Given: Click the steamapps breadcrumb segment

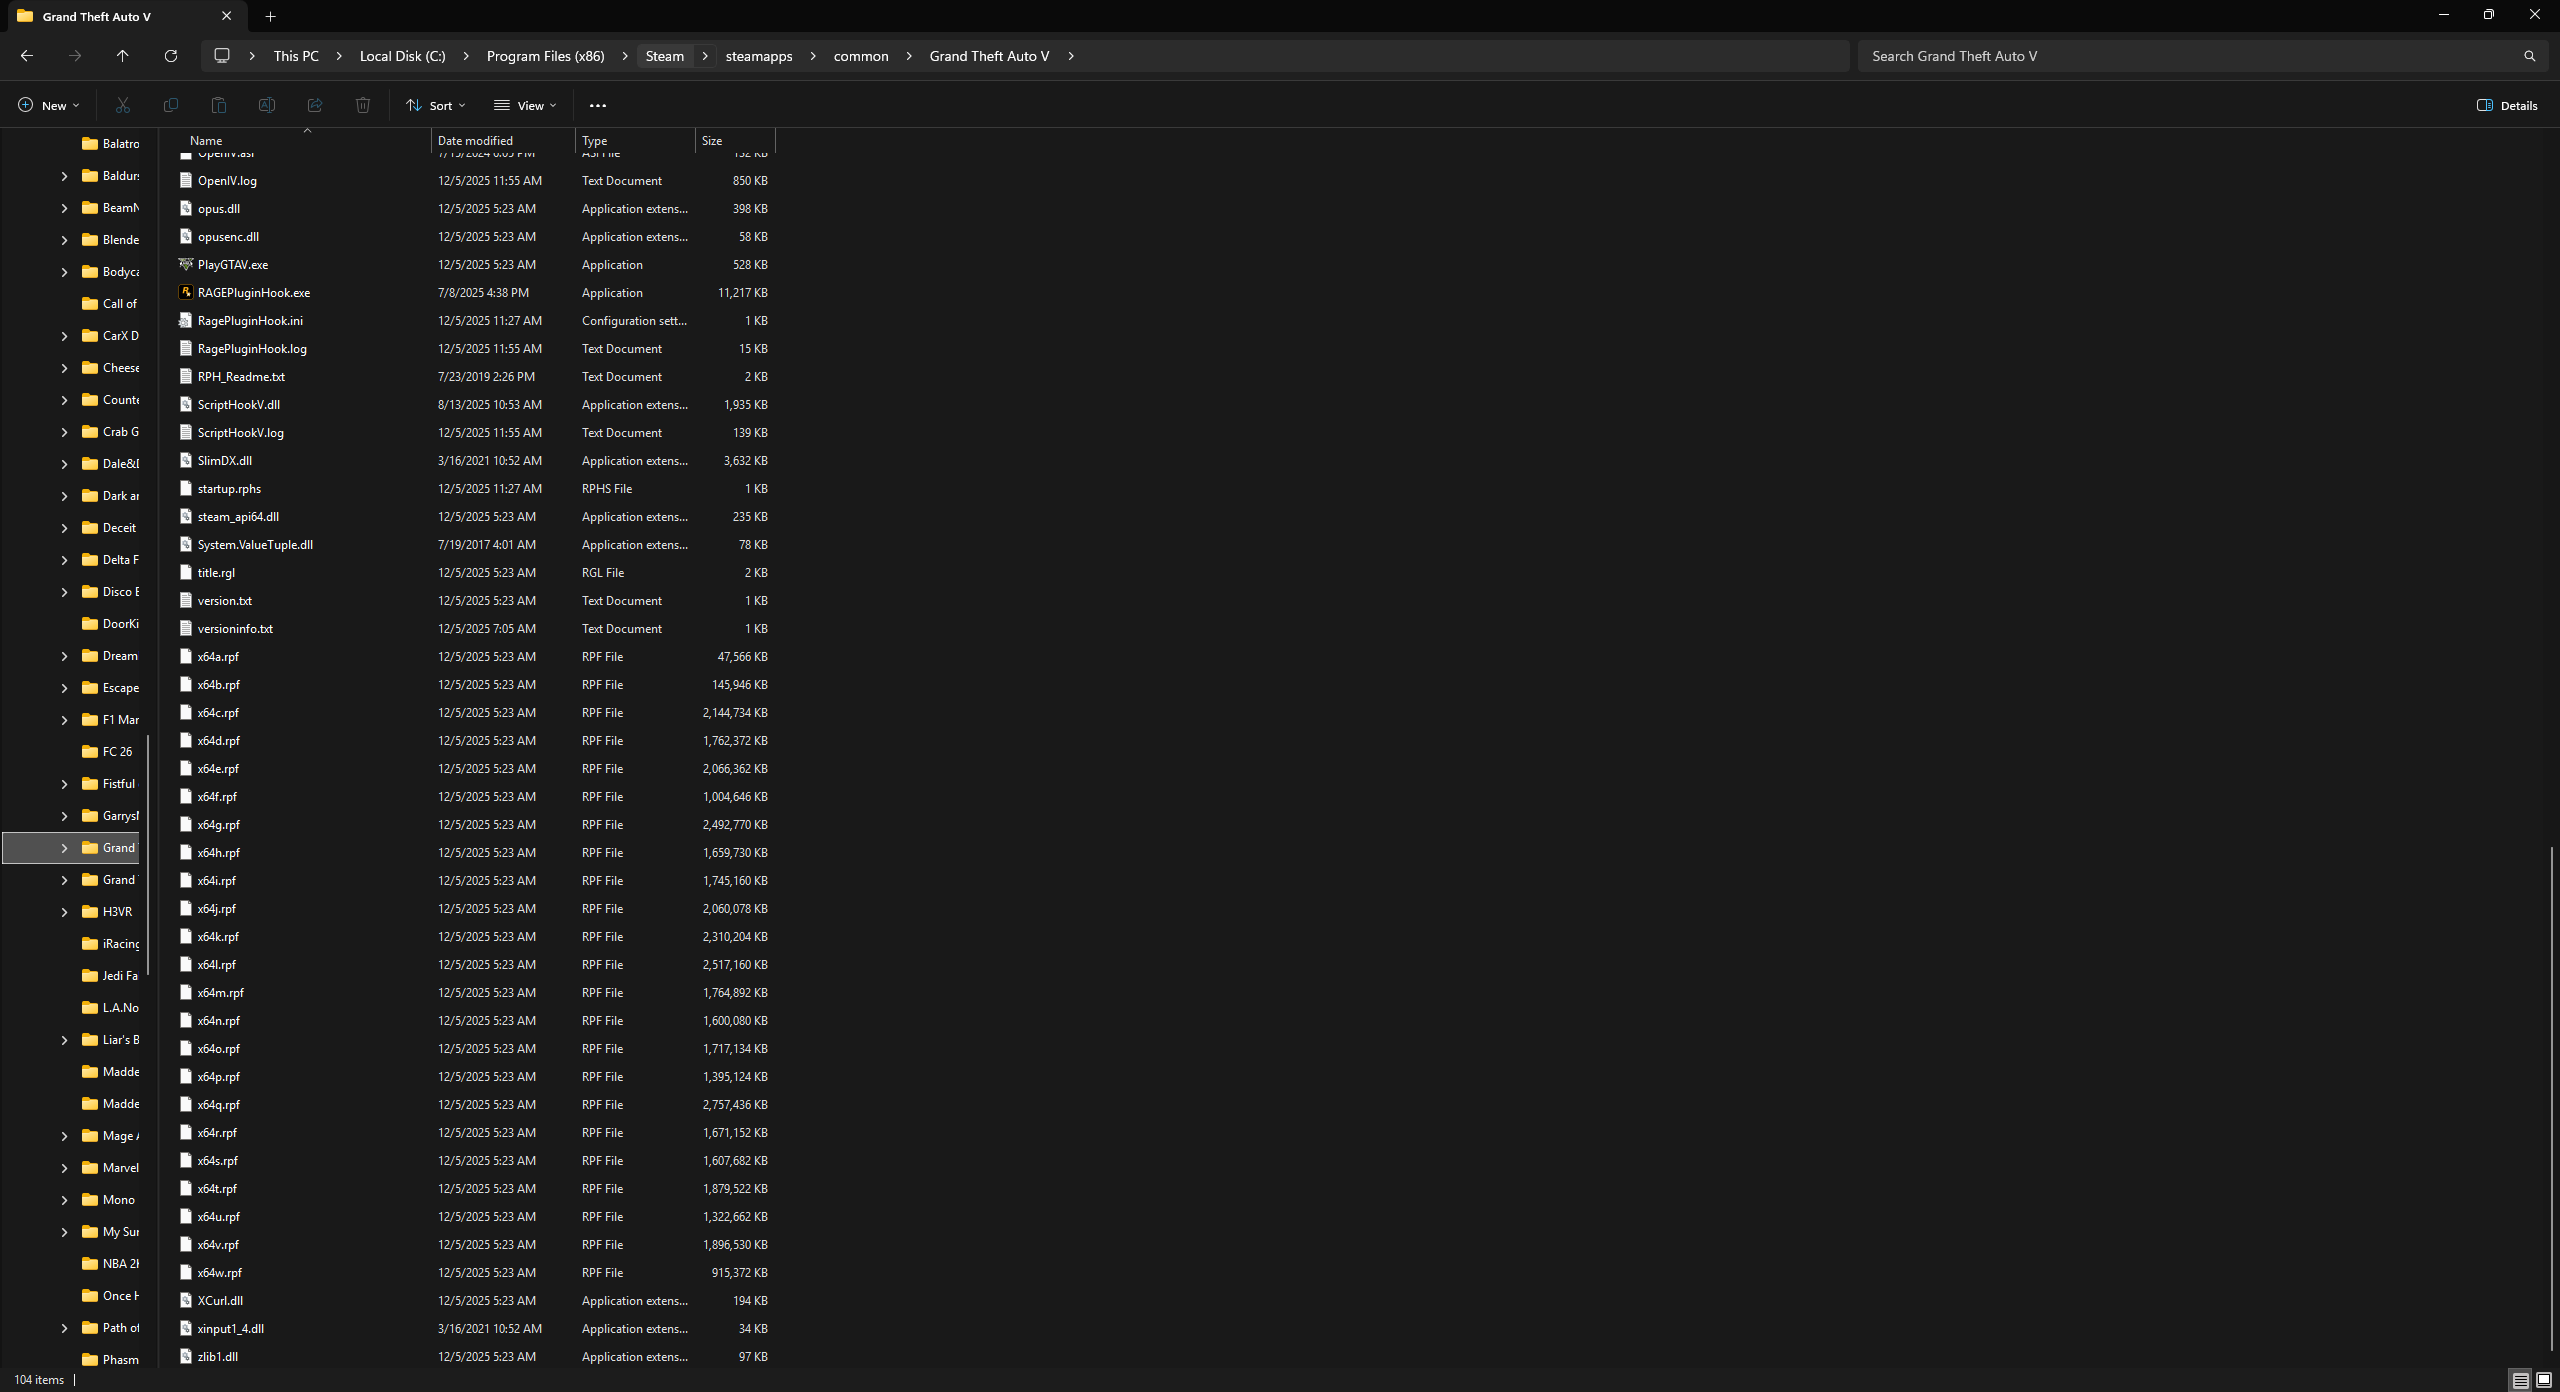Looking at the screenshot, I should [758, 56].
